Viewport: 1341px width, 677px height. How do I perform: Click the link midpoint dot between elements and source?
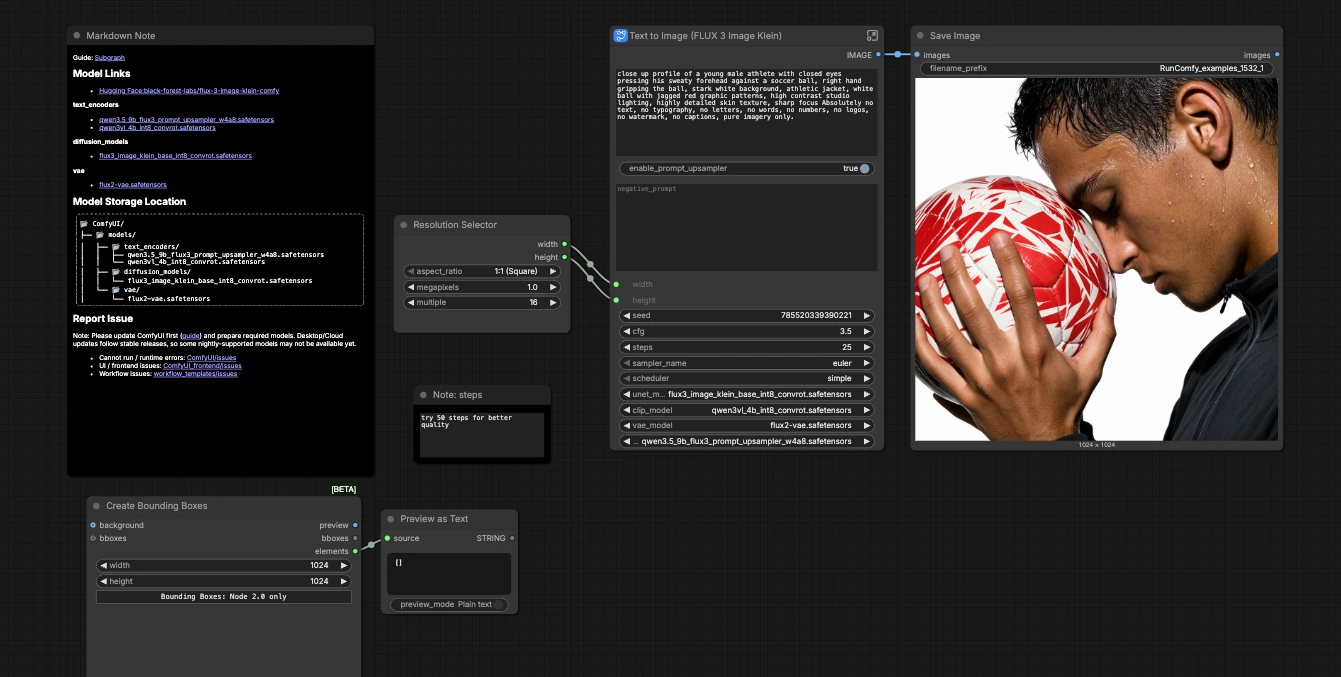click(371, 544)
